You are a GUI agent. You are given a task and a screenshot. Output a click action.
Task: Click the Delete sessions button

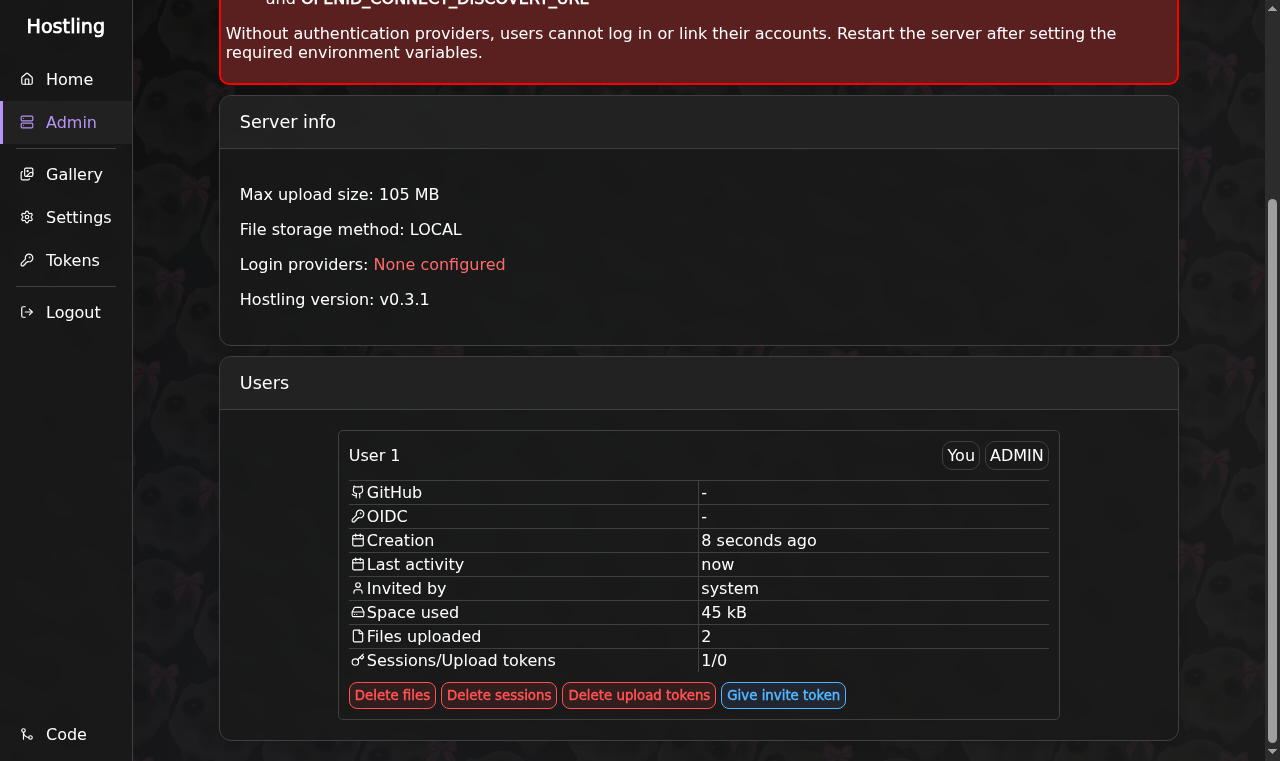coord(499,695)
